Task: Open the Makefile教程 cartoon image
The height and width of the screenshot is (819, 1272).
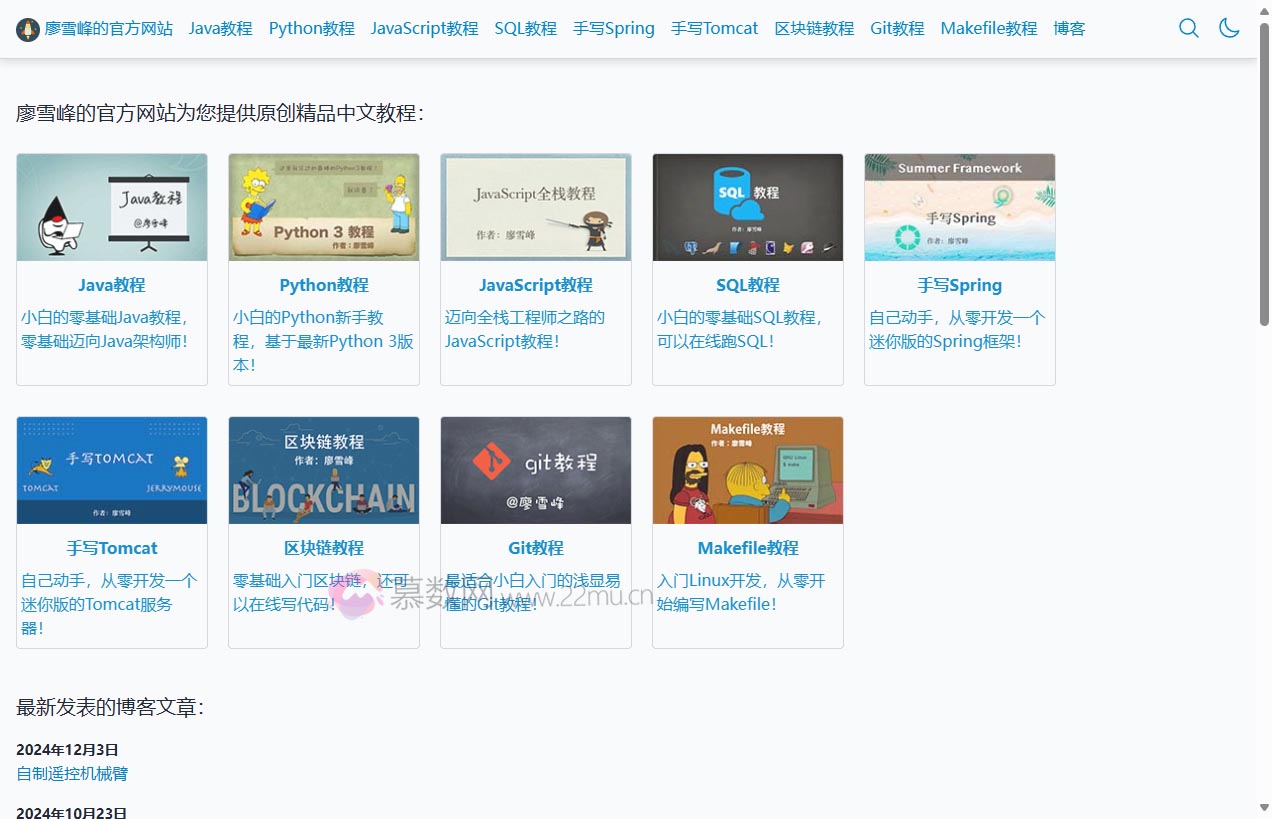Action: tap(748, 471)
